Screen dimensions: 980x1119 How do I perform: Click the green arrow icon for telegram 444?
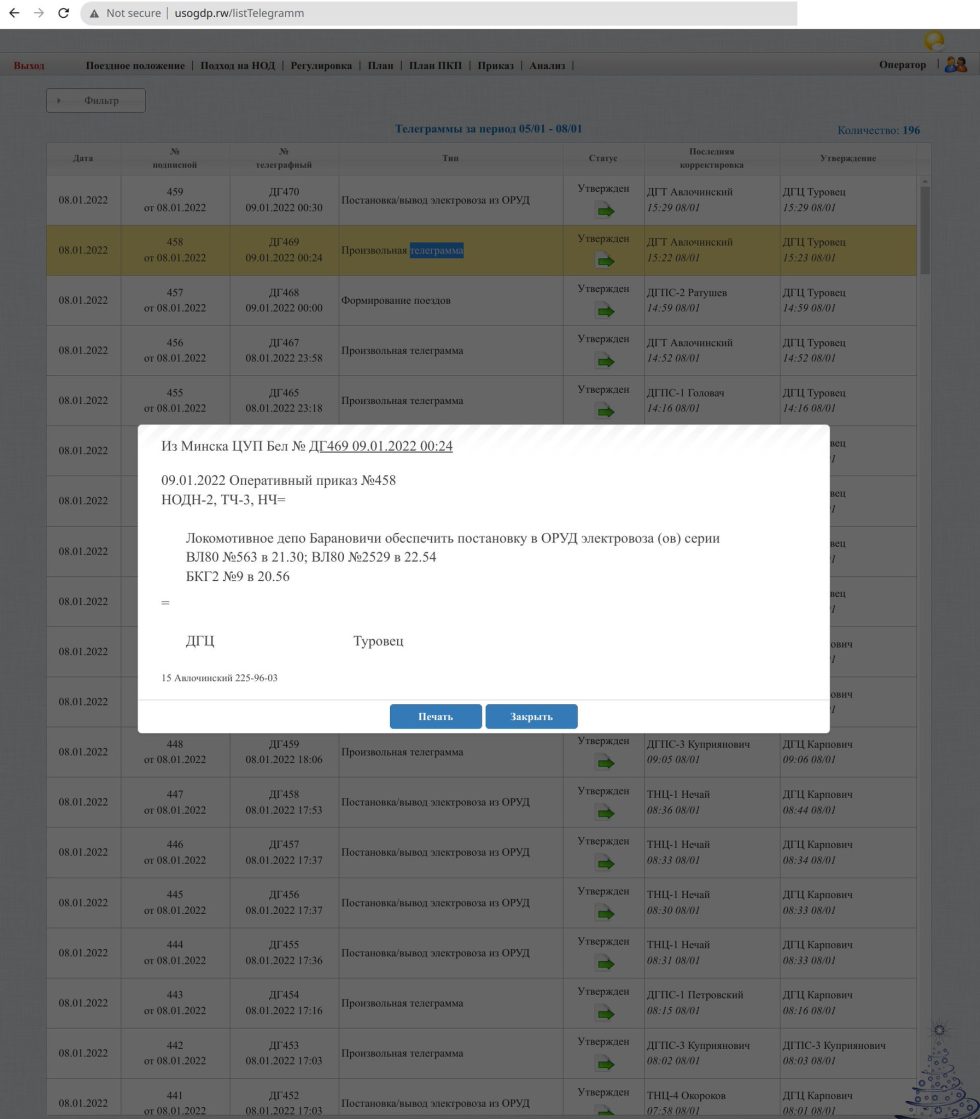[x=603, y=962]
